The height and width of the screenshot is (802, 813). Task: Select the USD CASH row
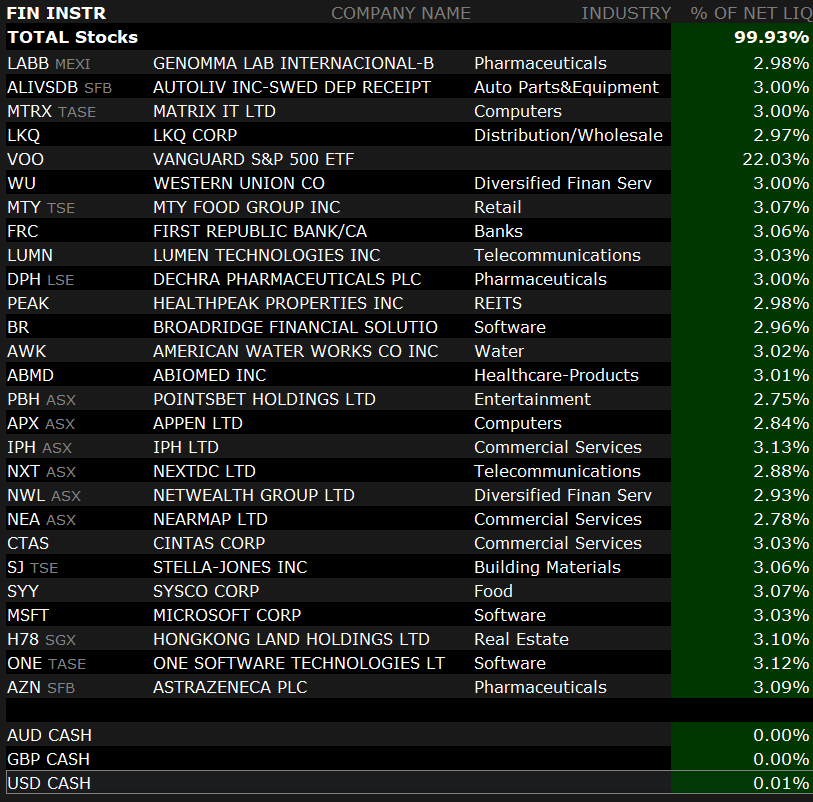click(409, 783)
